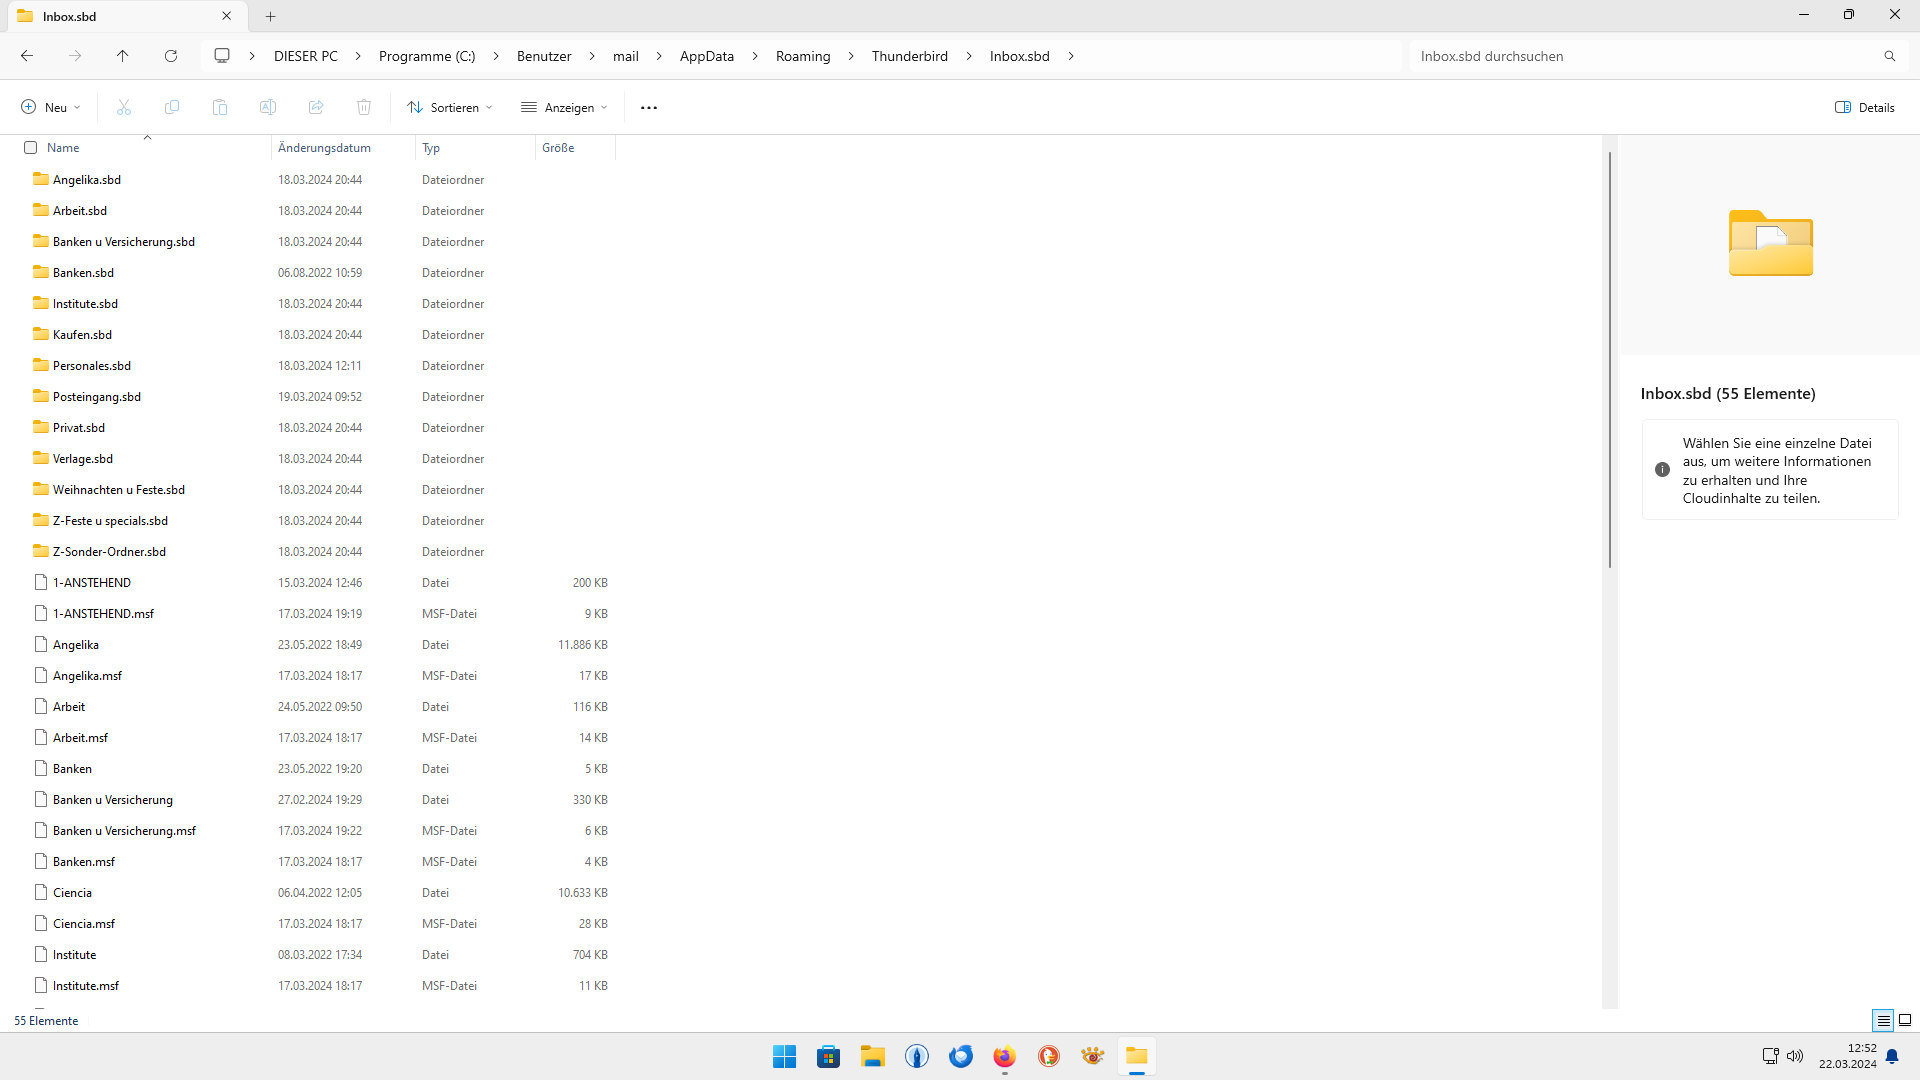
Task: Sort files by Änderungsdatum column header
Action: (324, 147)
